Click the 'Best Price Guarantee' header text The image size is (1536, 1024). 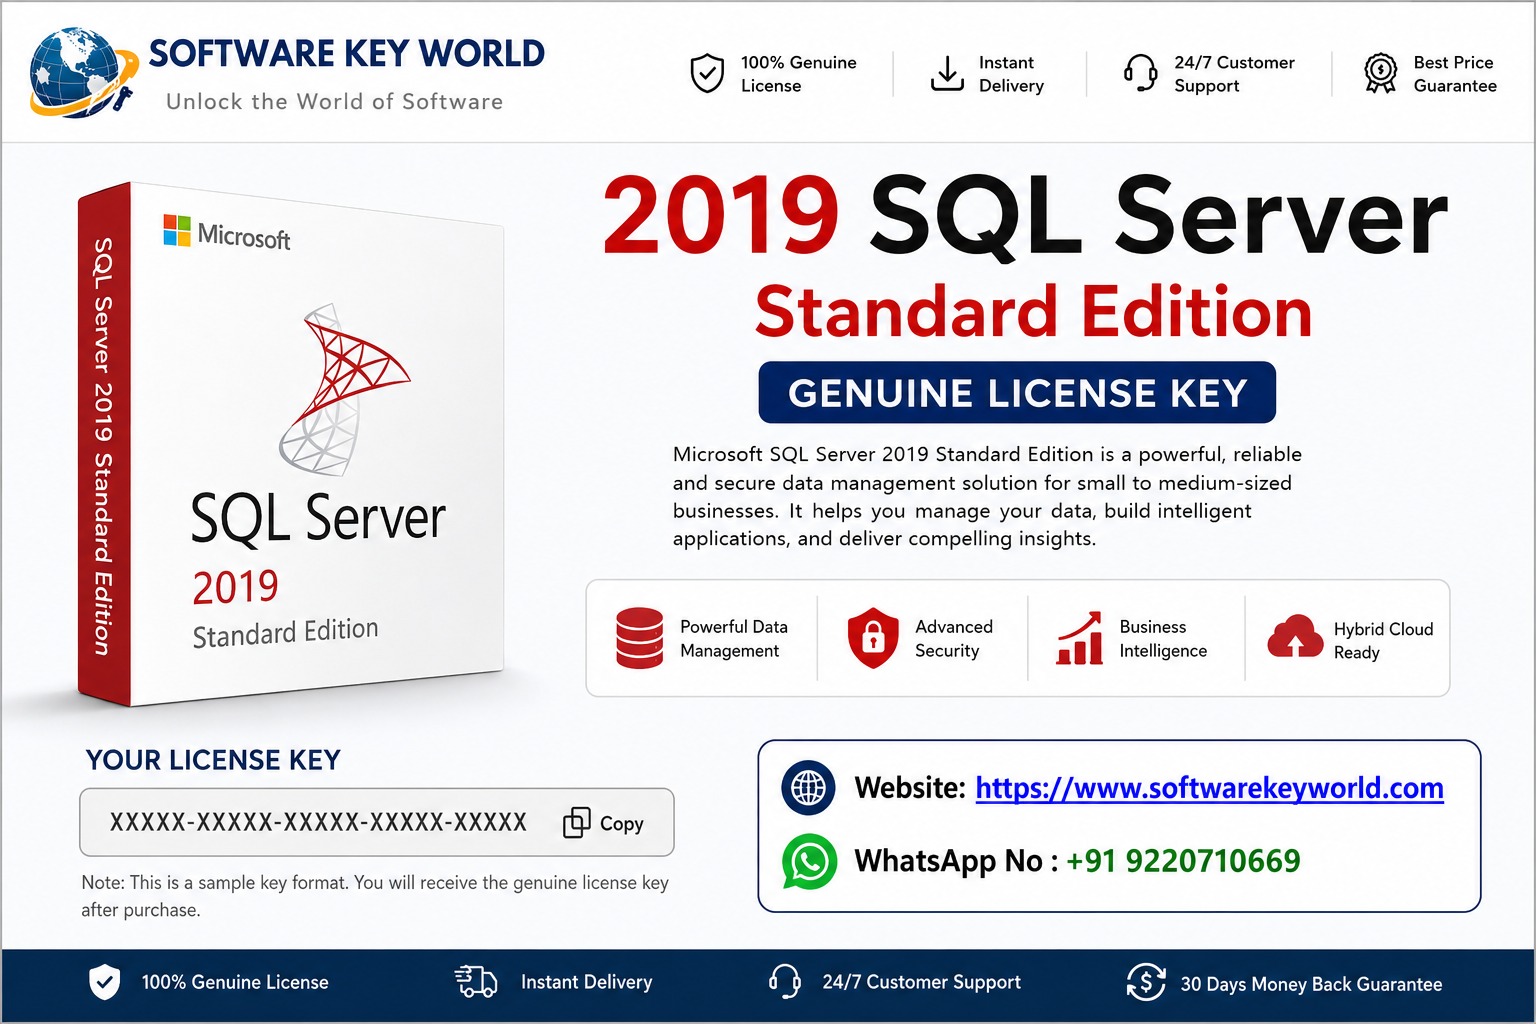tap(1455, 74)
